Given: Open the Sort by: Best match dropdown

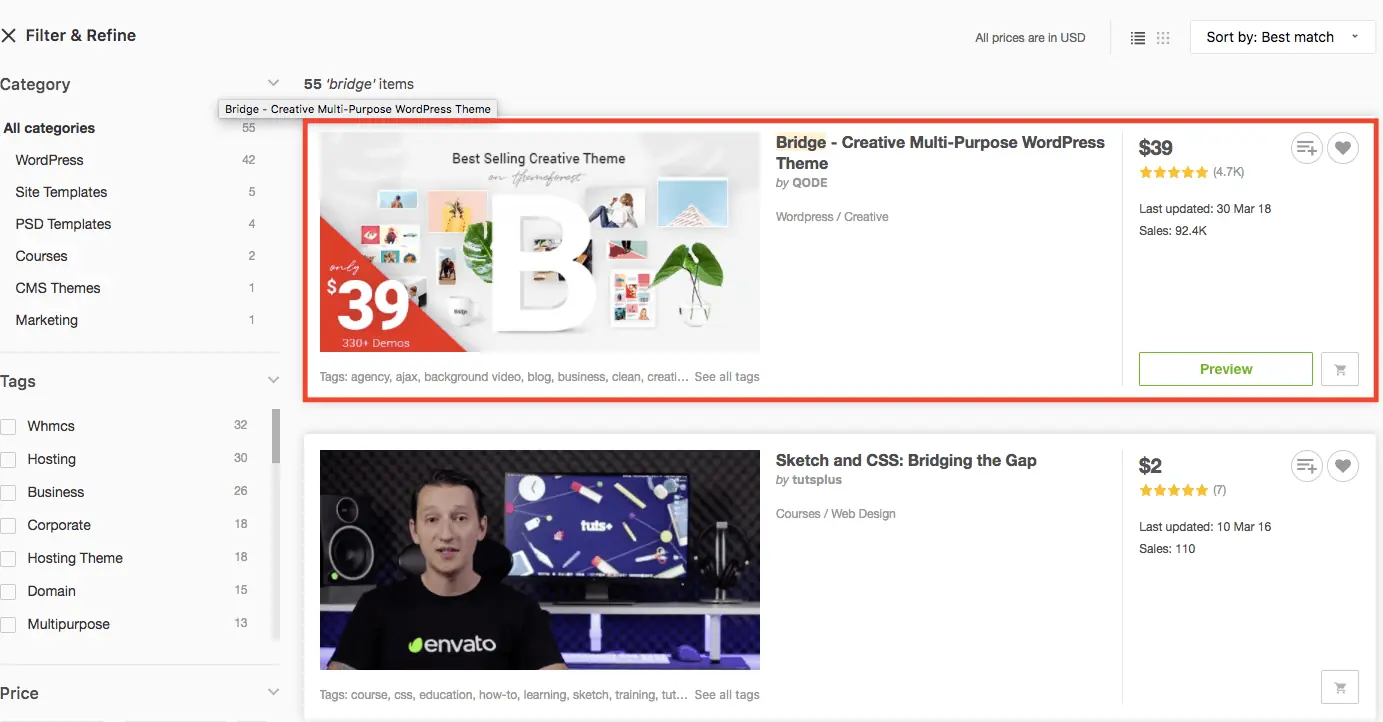Looking at the screenshot, I should pyautogui.click(x=1283, y=37).
